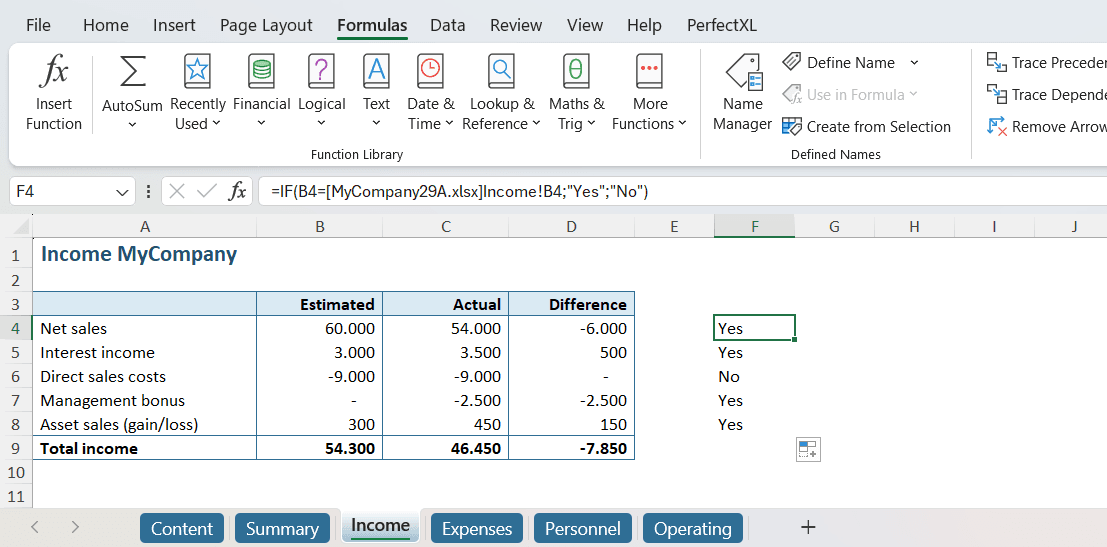Image resolution: width=1107 pixels, height=547 pixels.
Task: Select the 'No' cell in column F
Action: tap(755, 376)
